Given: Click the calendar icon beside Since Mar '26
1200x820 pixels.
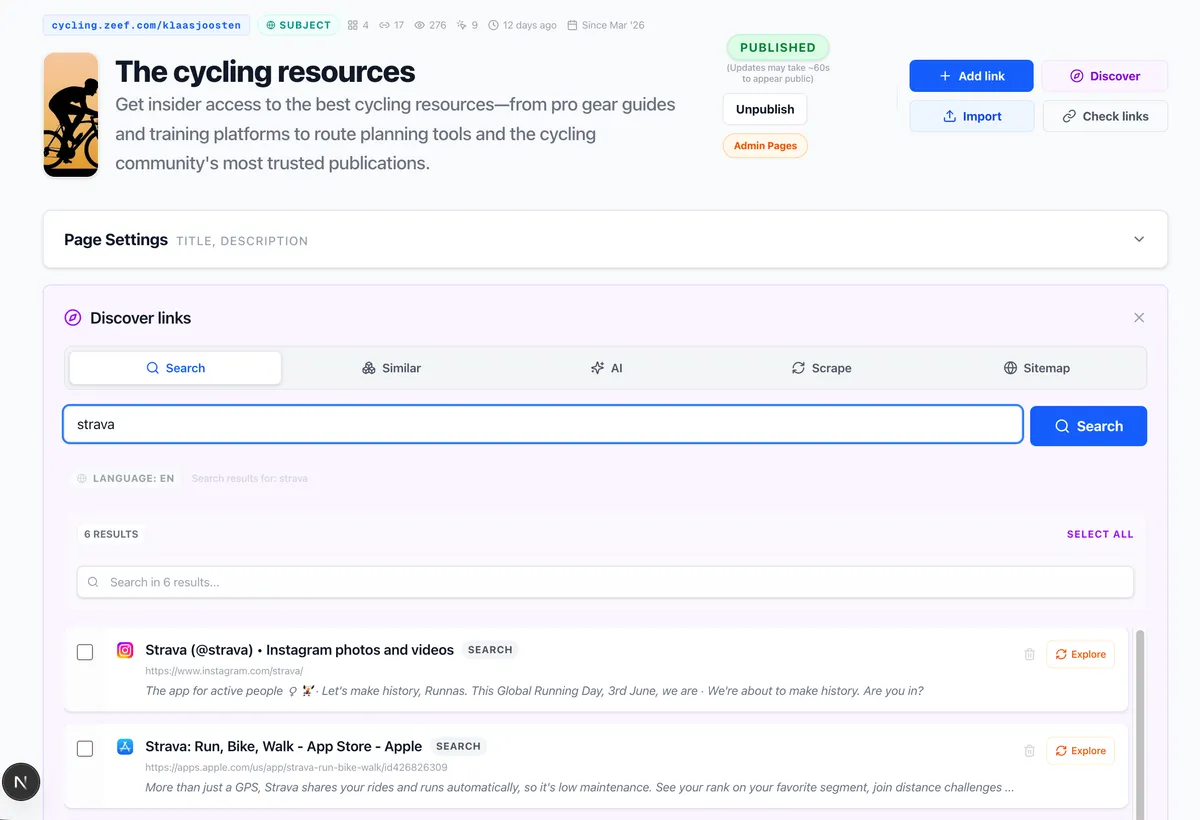Looking at the screenshot, I should [x=572, y=25].
